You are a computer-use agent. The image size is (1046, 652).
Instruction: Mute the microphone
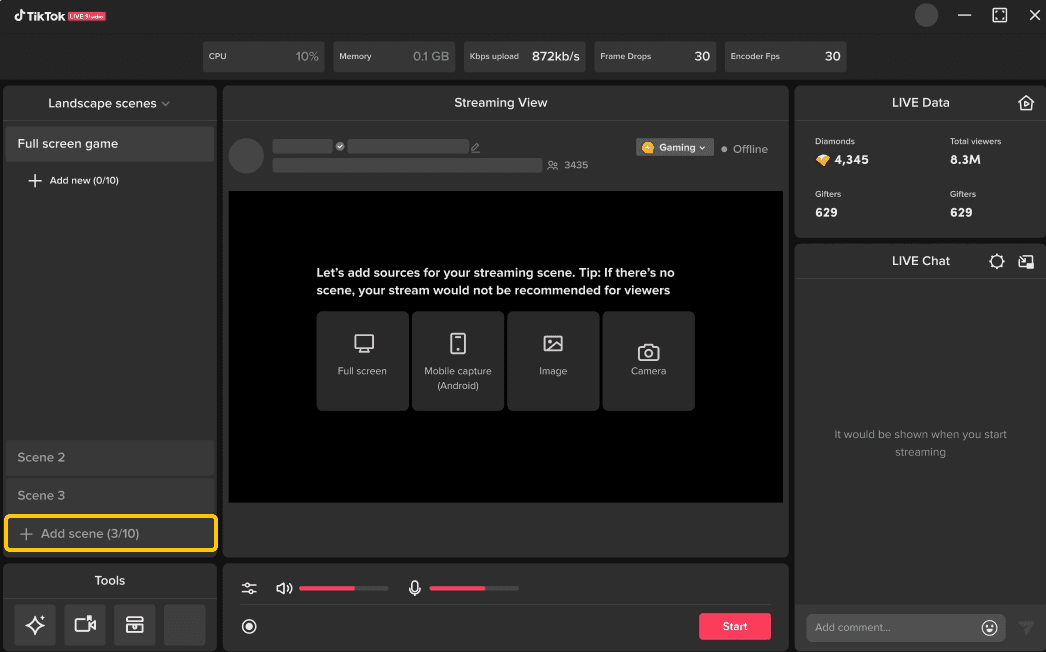pos(415,588)
